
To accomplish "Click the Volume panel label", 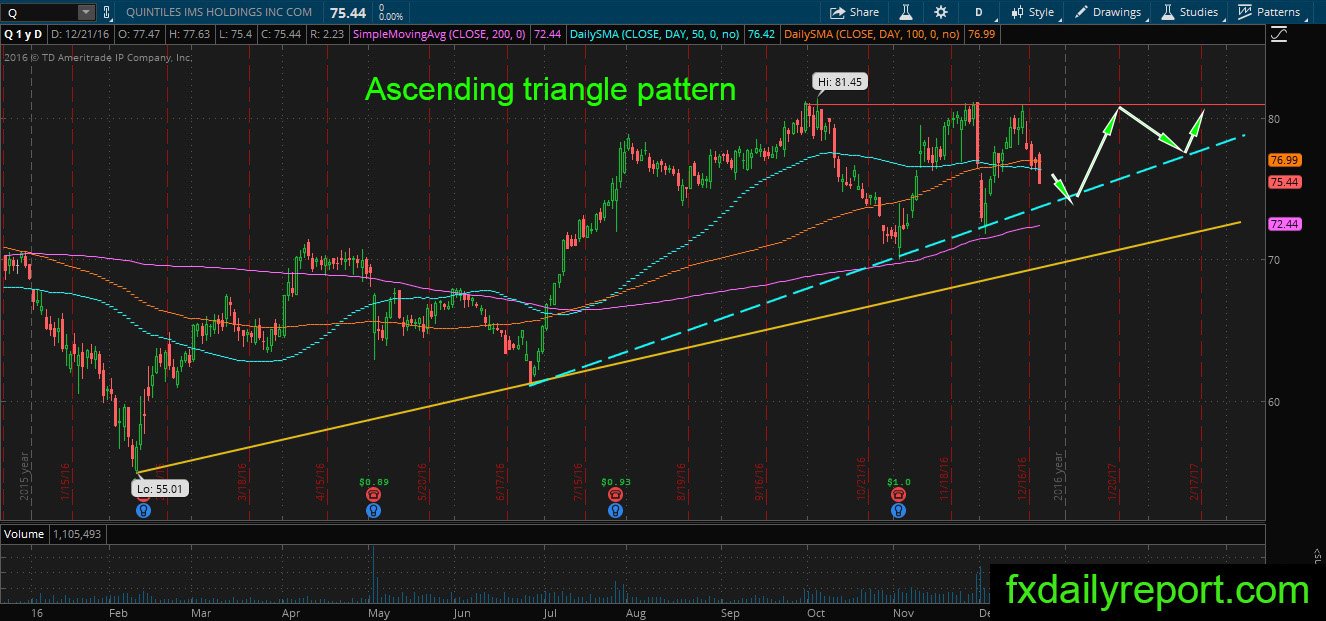I will [24, 534].
